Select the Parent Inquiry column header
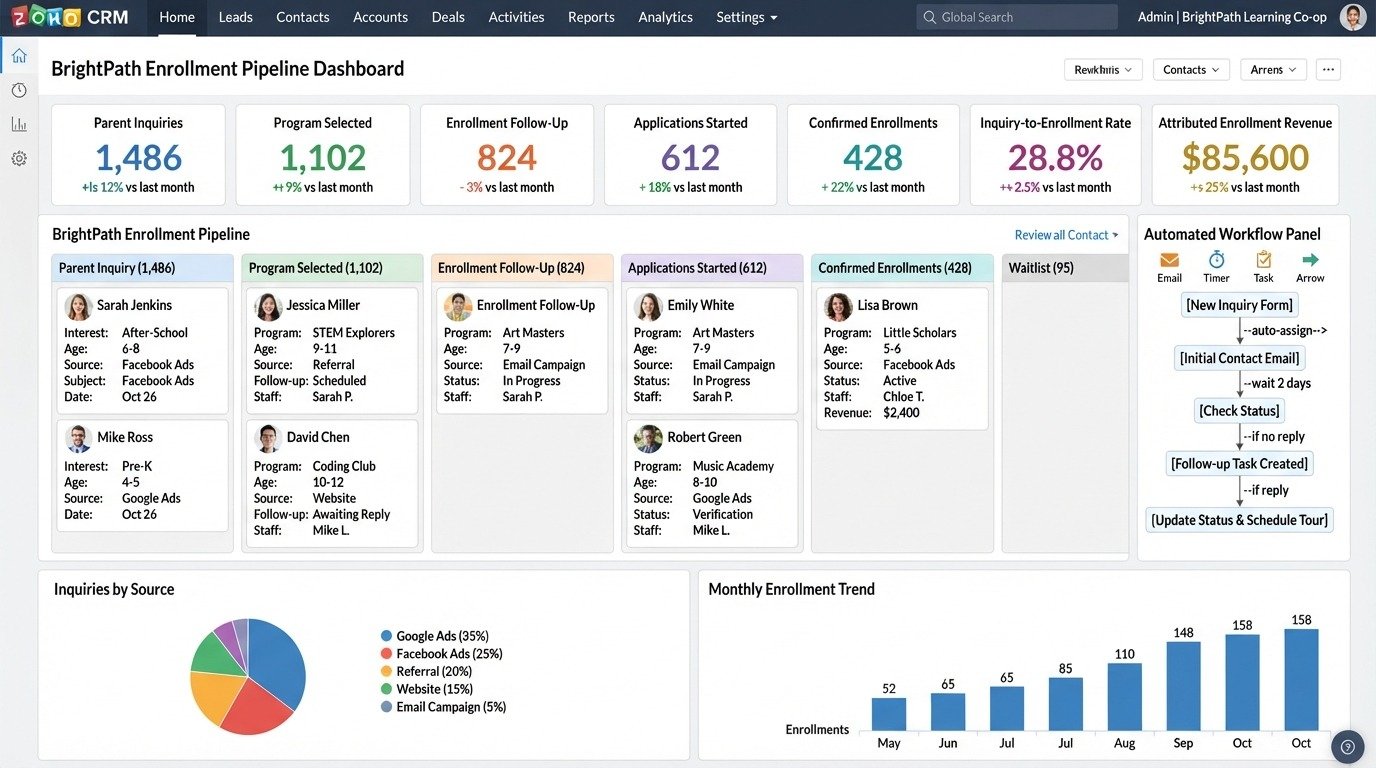Screen dimensions: 1376x768 [142, 268]
